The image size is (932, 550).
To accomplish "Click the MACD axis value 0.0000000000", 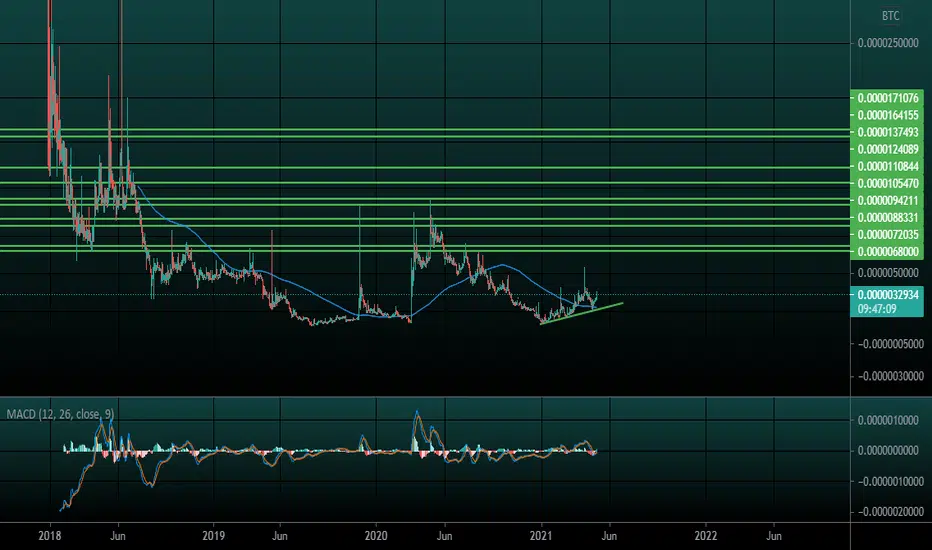I will click(x=888, y=451).
